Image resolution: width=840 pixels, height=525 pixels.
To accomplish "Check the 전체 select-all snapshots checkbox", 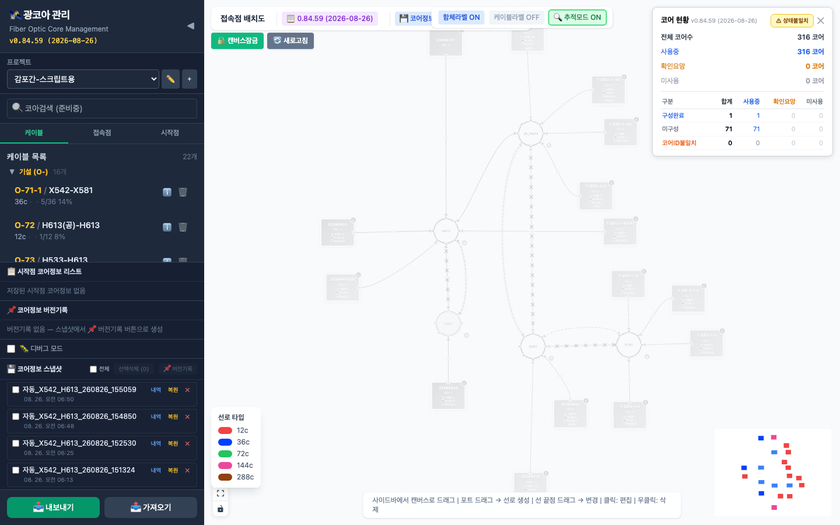I will coord(93,369).
